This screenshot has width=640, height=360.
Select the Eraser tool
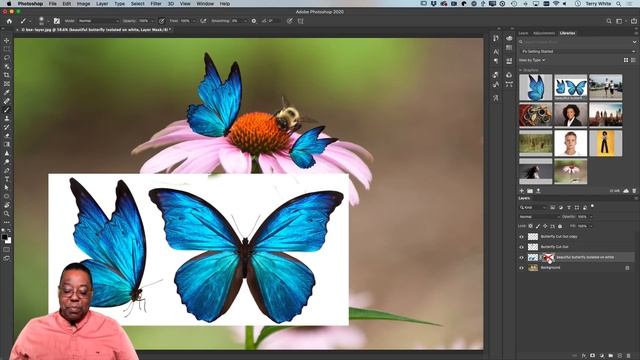(x=7, y=136)
